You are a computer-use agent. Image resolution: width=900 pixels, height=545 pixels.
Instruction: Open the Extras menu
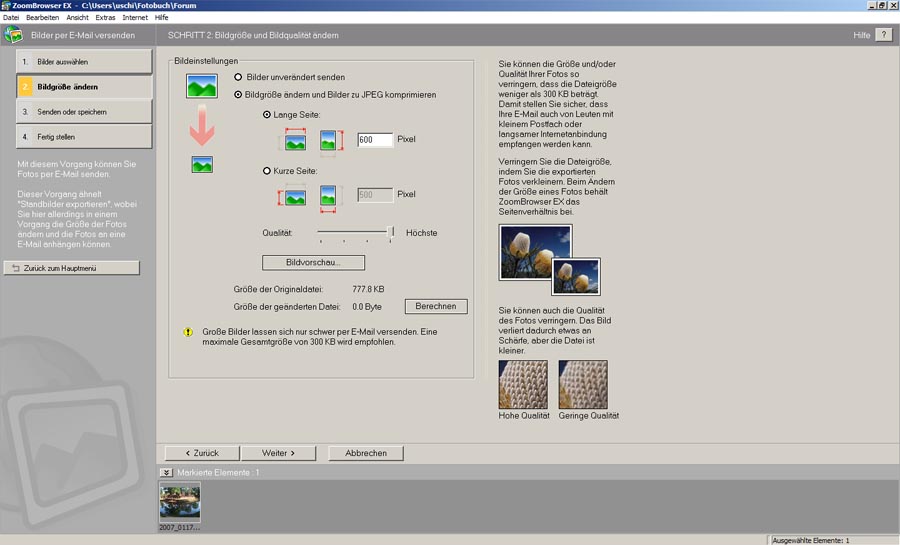[x=105, y=17]
